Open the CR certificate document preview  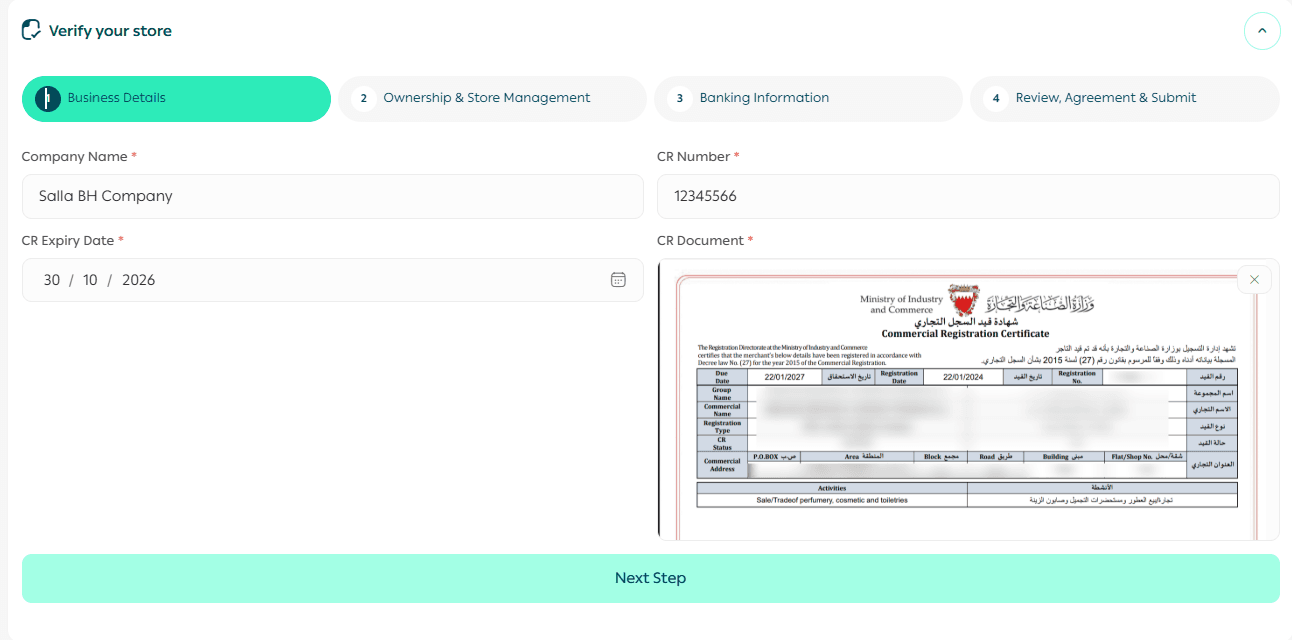[968, 400]
